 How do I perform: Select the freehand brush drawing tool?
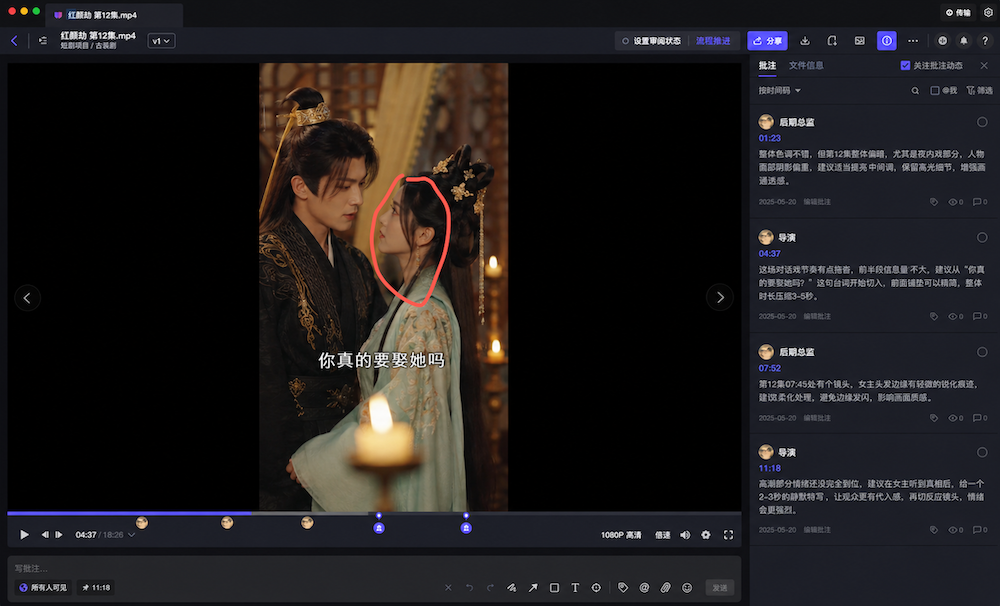[511, 588]
